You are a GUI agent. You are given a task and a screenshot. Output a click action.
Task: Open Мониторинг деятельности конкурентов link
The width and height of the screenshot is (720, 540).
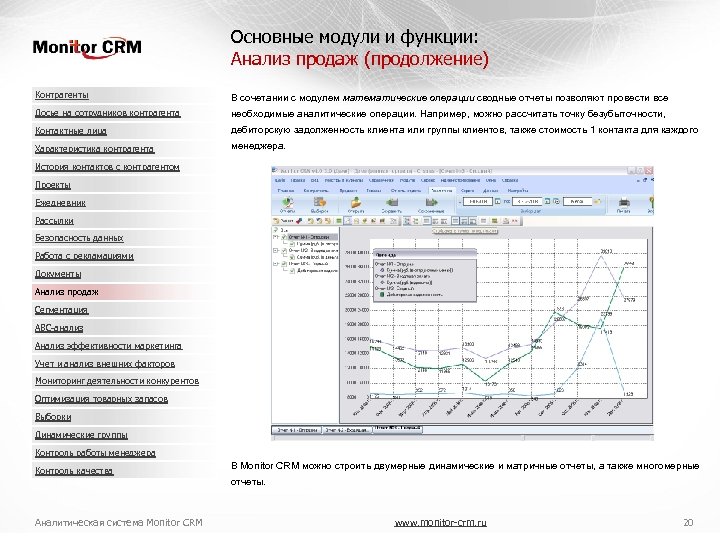pos(117,381)
